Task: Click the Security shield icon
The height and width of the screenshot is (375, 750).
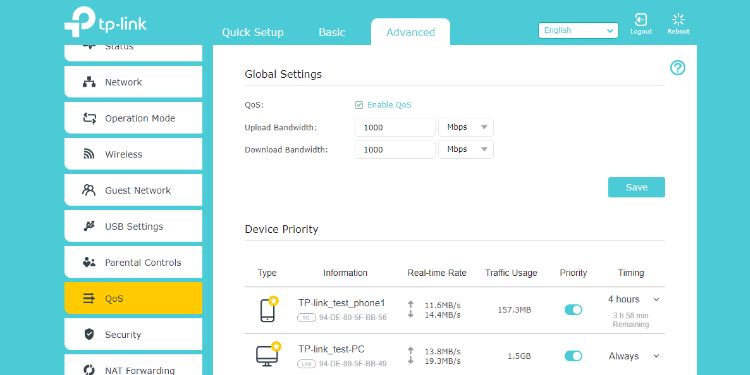Action: click(x=89, y=334)
